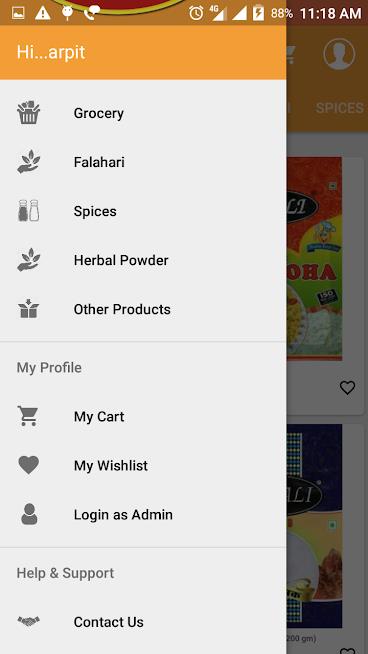Tap the Grocery basket icon
Screen dimensions: 368x654
pyautogui.click(x=28, y=113)
